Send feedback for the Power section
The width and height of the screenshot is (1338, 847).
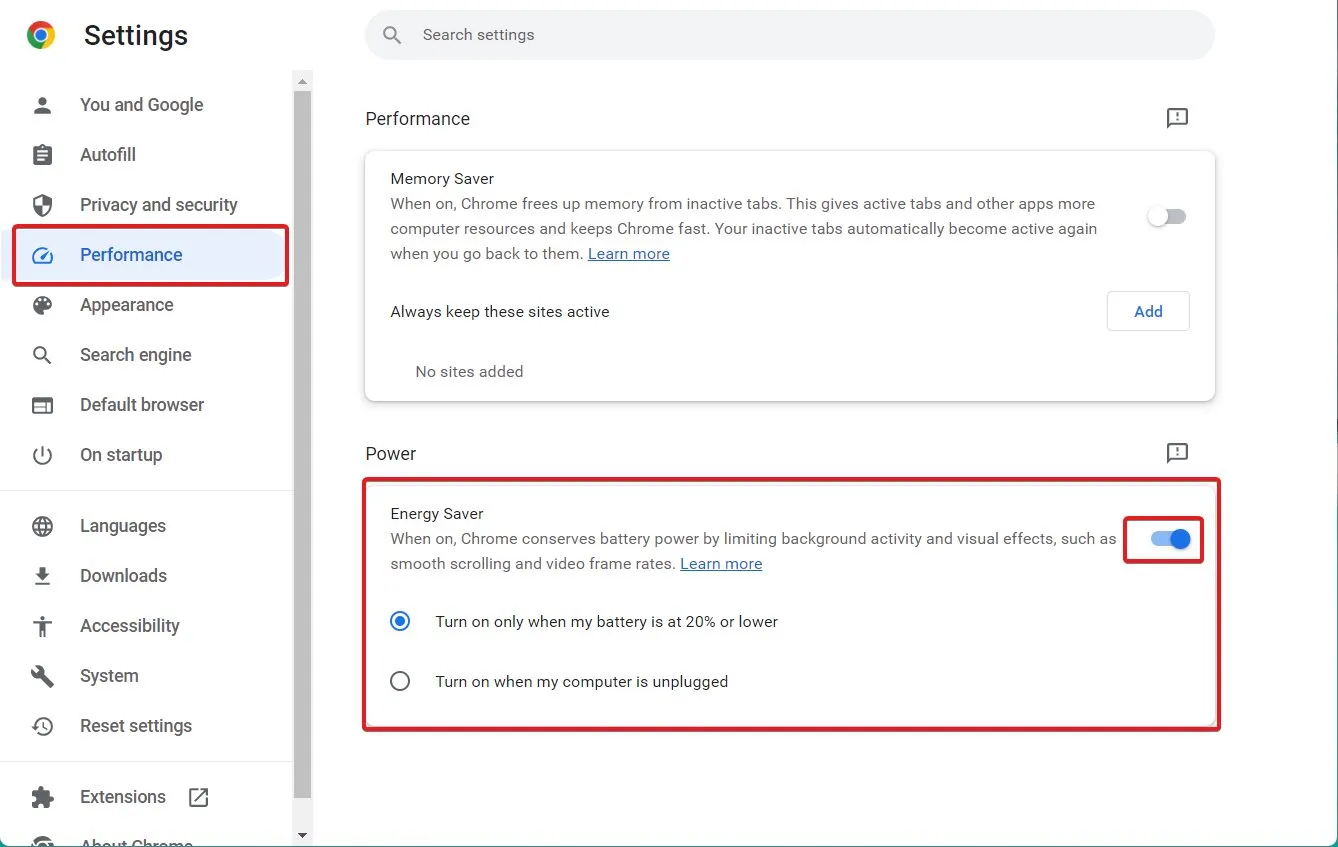click(x=1177, y=453)
